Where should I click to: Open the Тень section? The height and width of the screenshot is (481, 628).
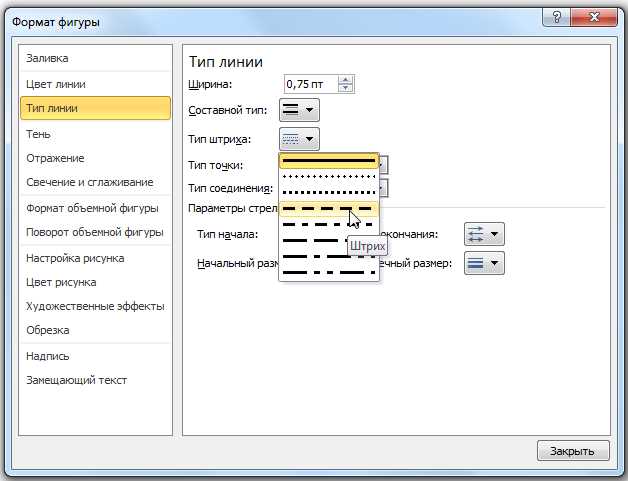95,134
